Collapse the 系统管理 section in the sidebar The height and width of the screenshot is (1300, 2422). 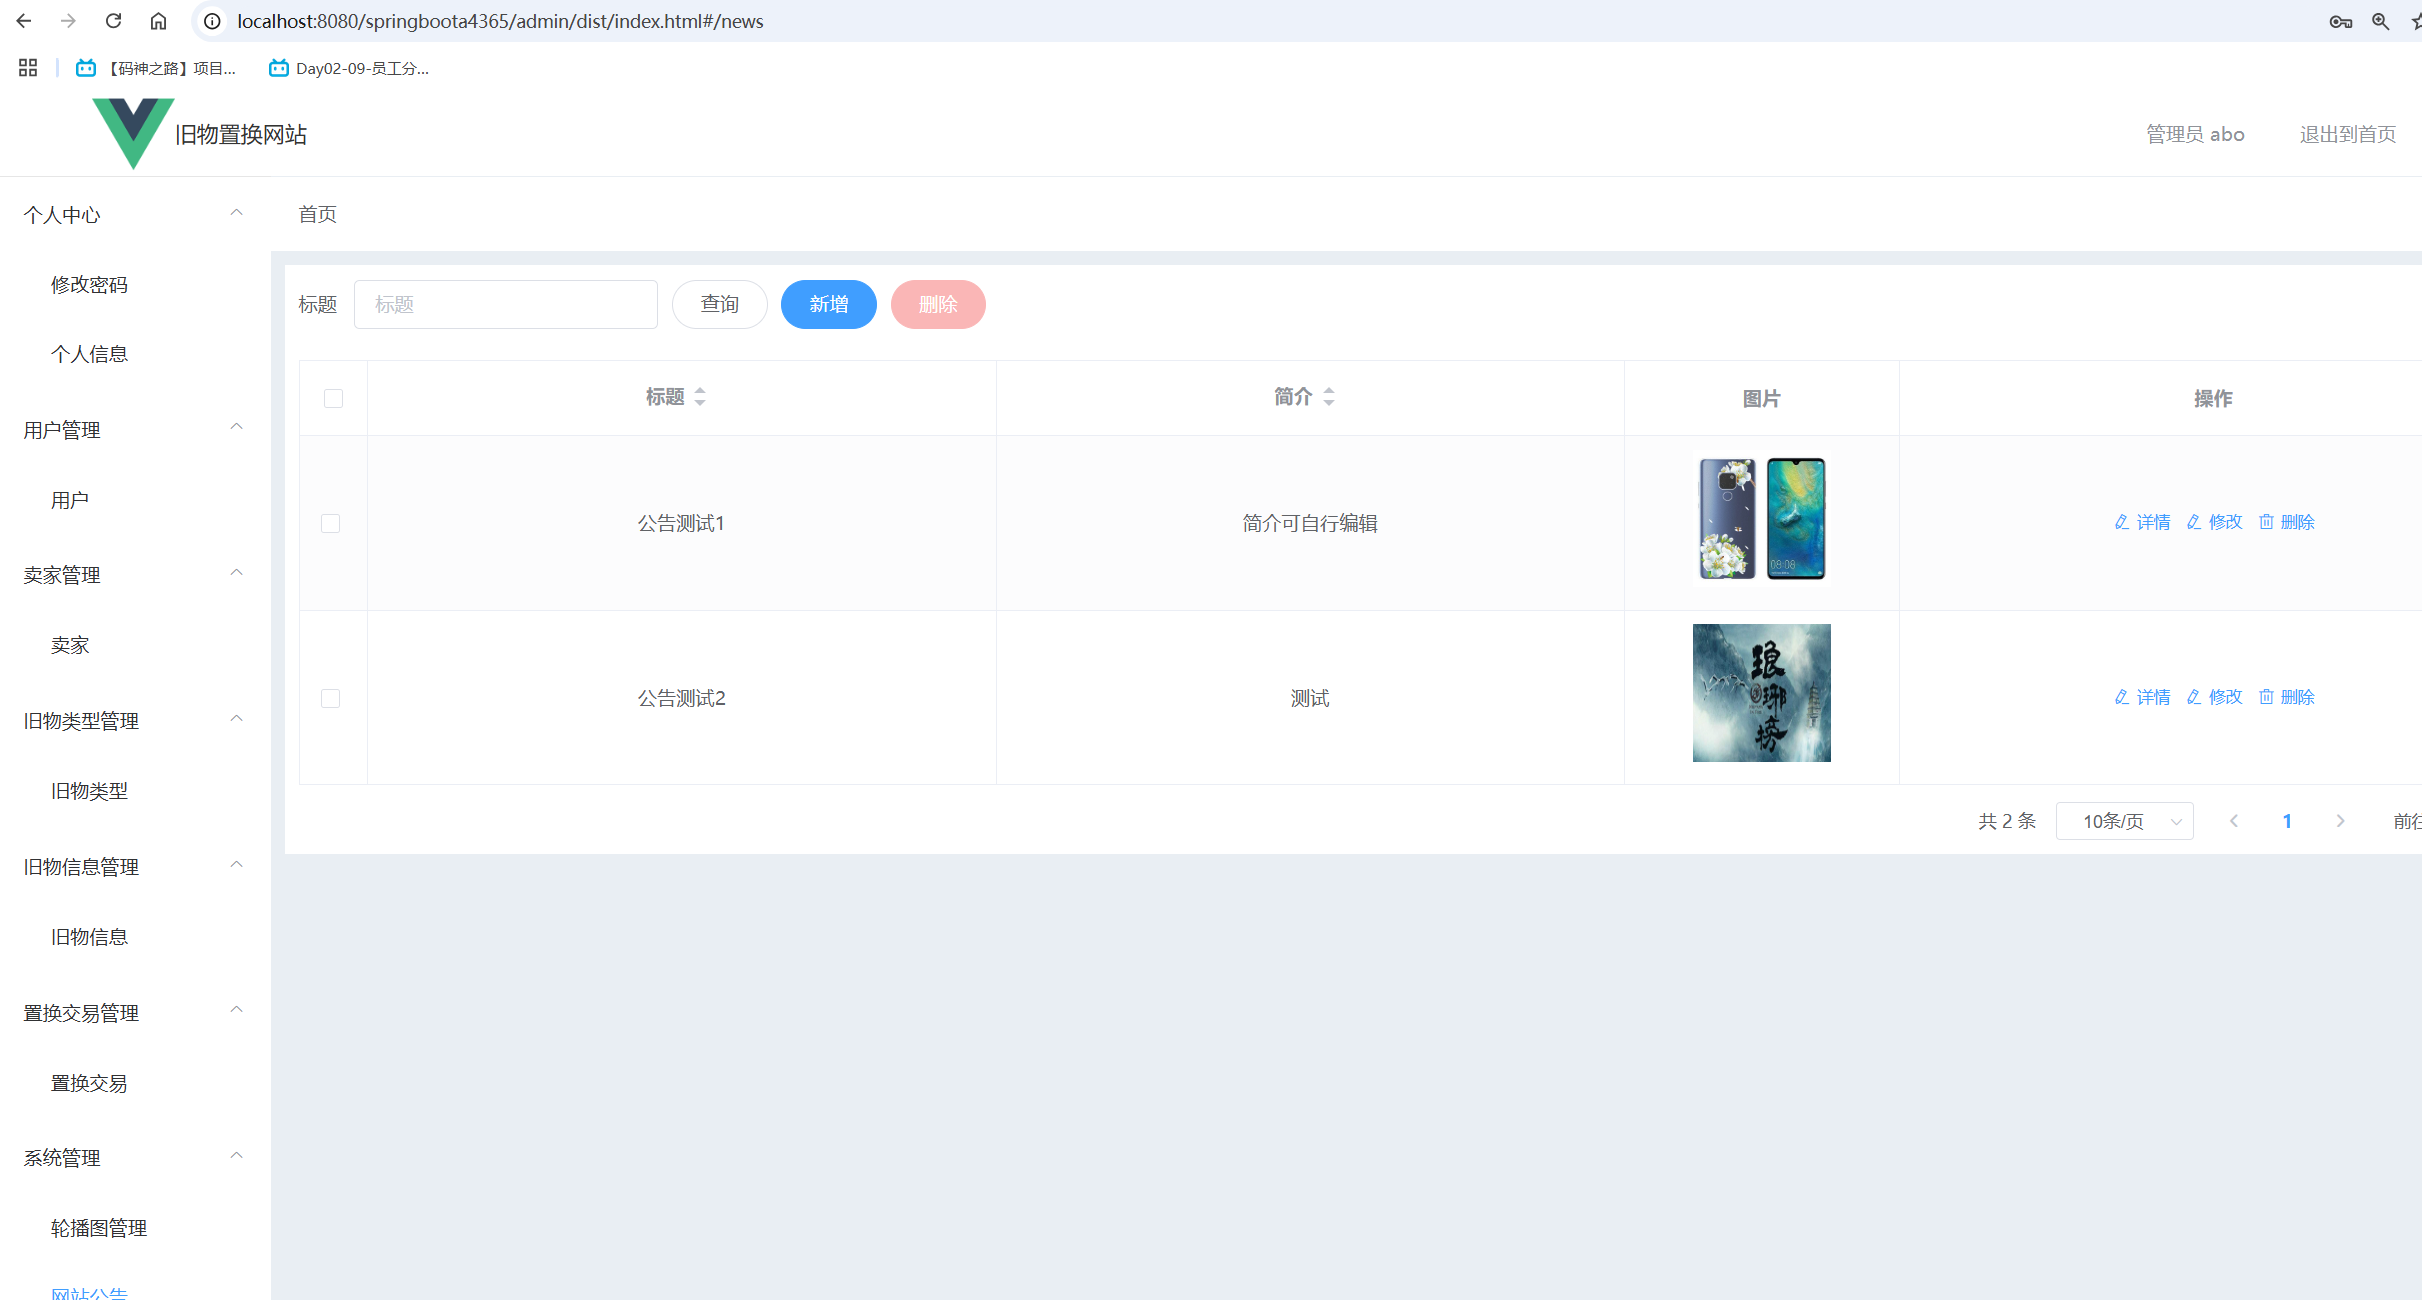click(237, 1155)
